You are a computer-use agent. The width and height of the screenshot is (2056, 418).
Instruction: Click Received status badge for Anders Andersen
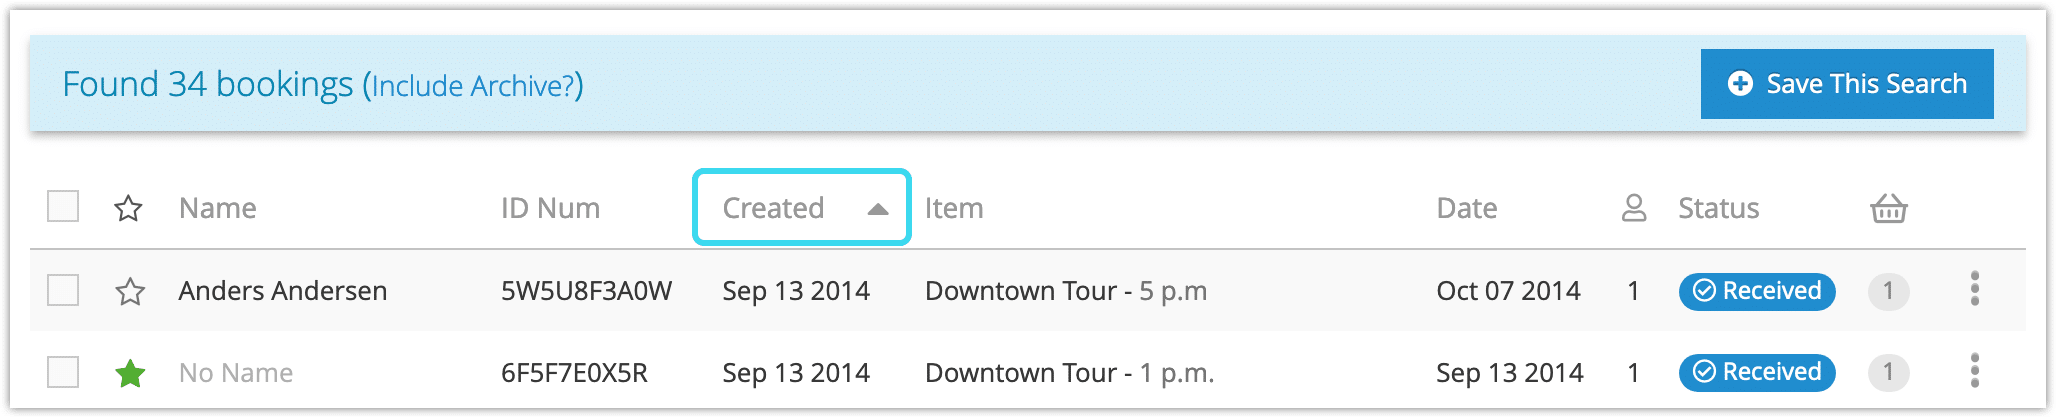coord(1756,291)
